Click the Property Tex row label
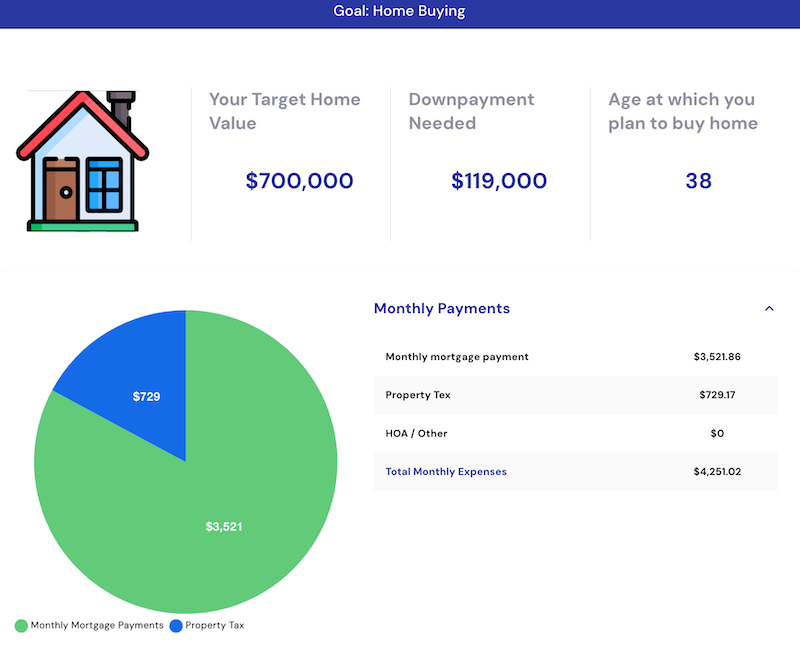The width and height of the screenshot is (800, 646). [418, 395]
